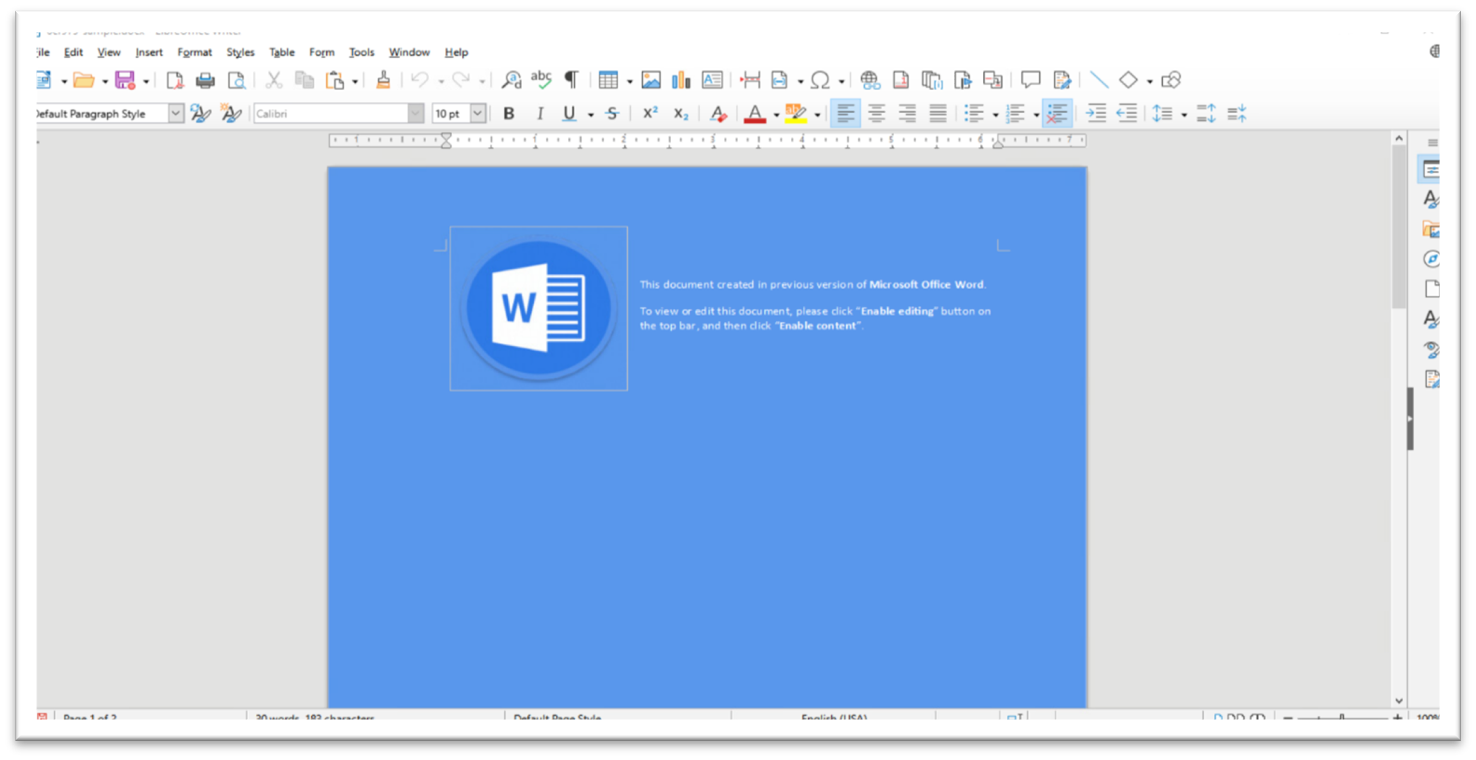
Task: Click the Word logo image in document
Action: click(x=539, y=308)
